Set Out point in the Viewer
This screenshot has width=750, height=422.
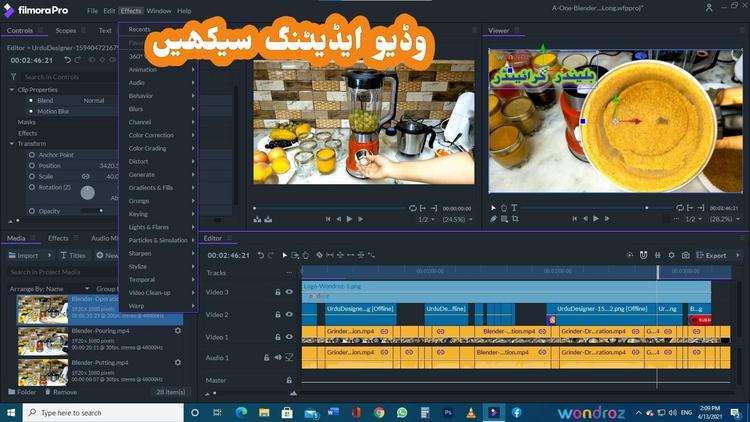(701, 208)
